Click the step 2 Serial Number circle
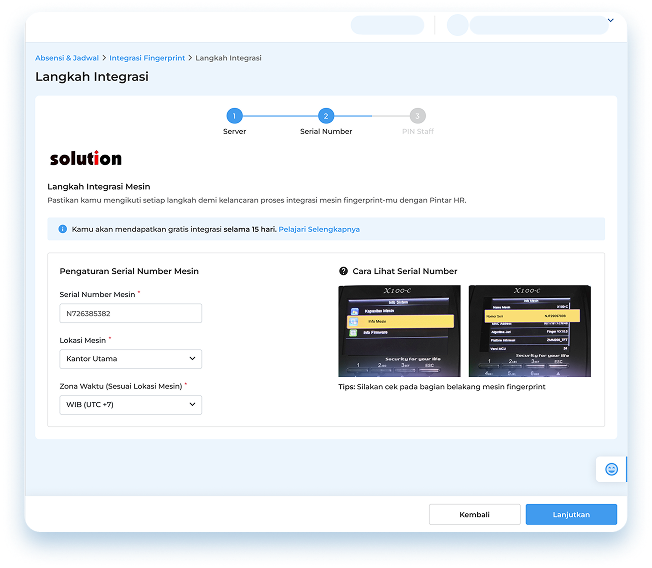 [326, 116]
